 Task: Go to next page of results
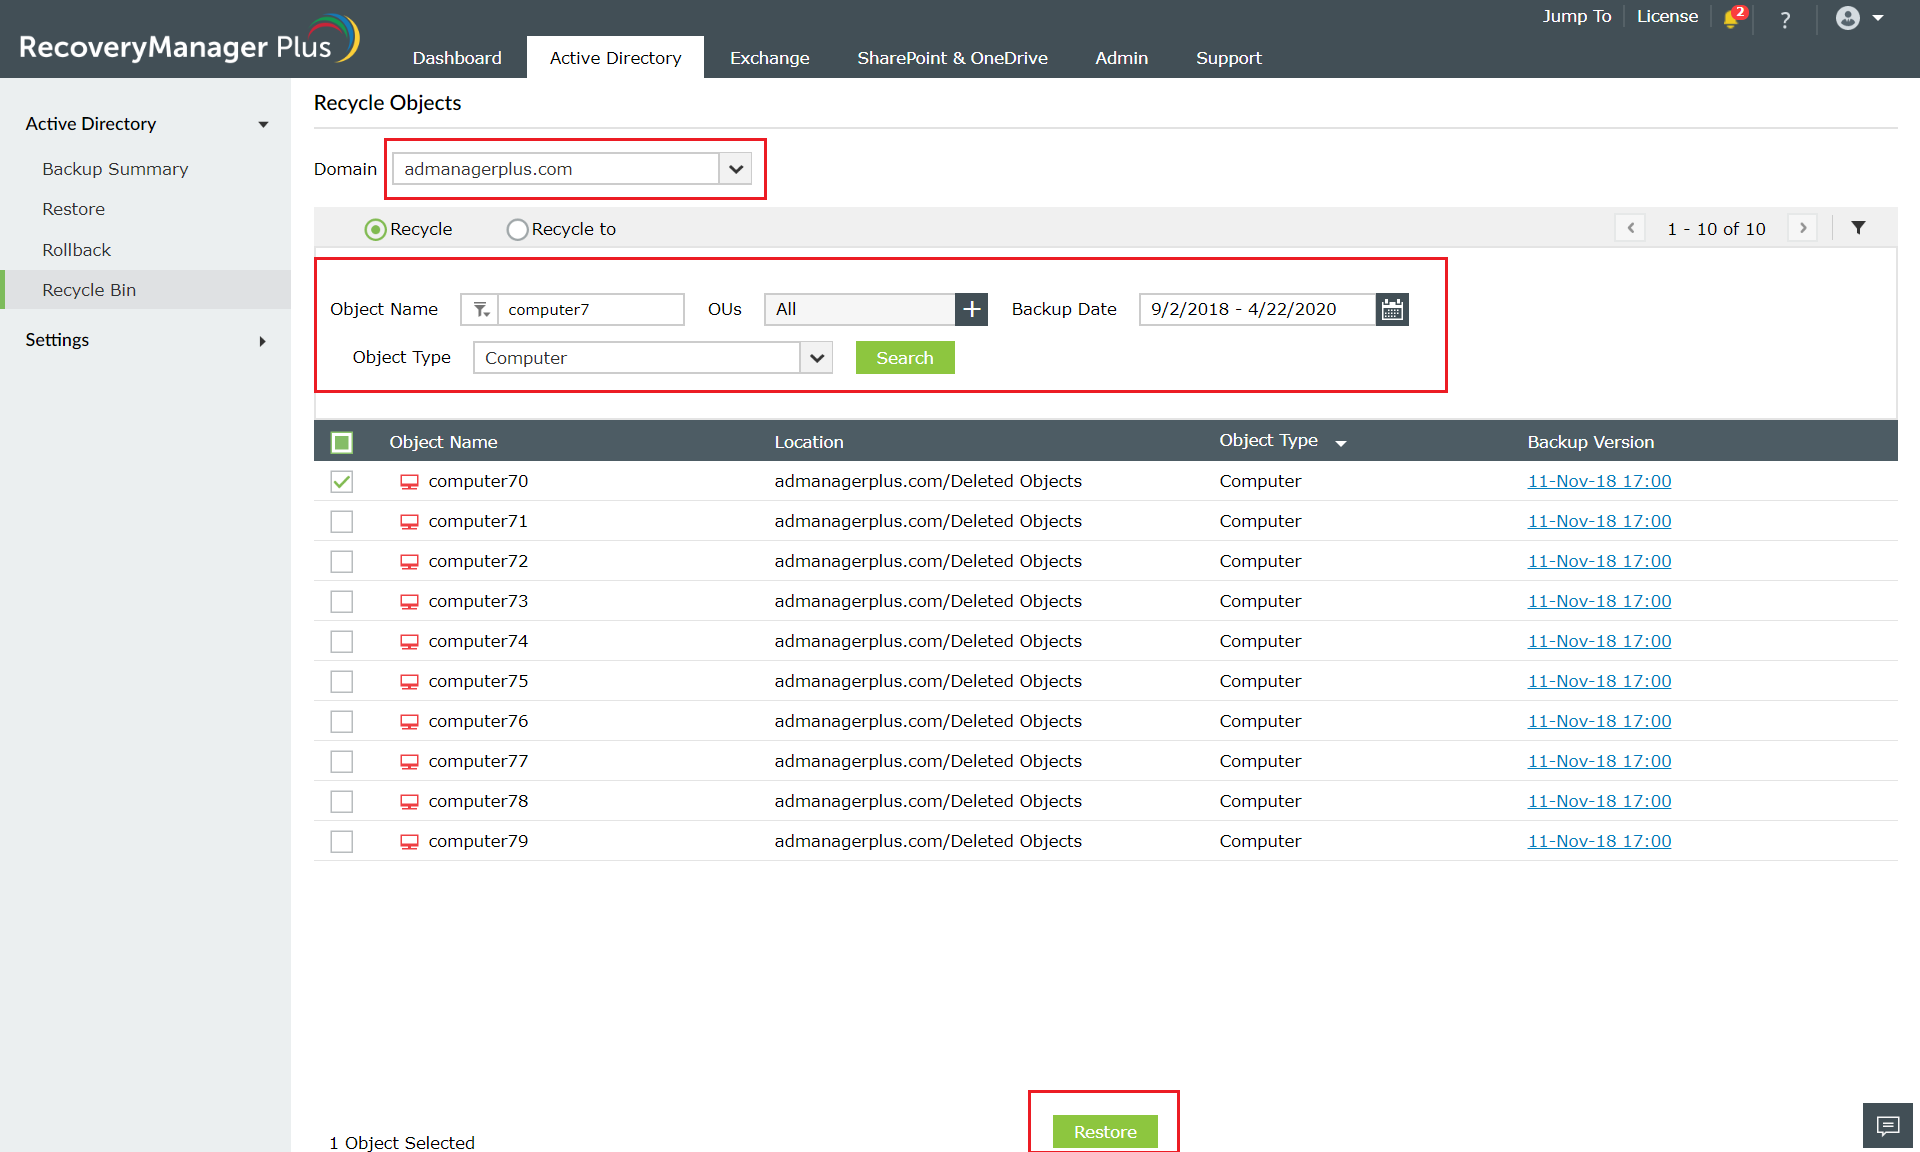[x=1803, y=228]
